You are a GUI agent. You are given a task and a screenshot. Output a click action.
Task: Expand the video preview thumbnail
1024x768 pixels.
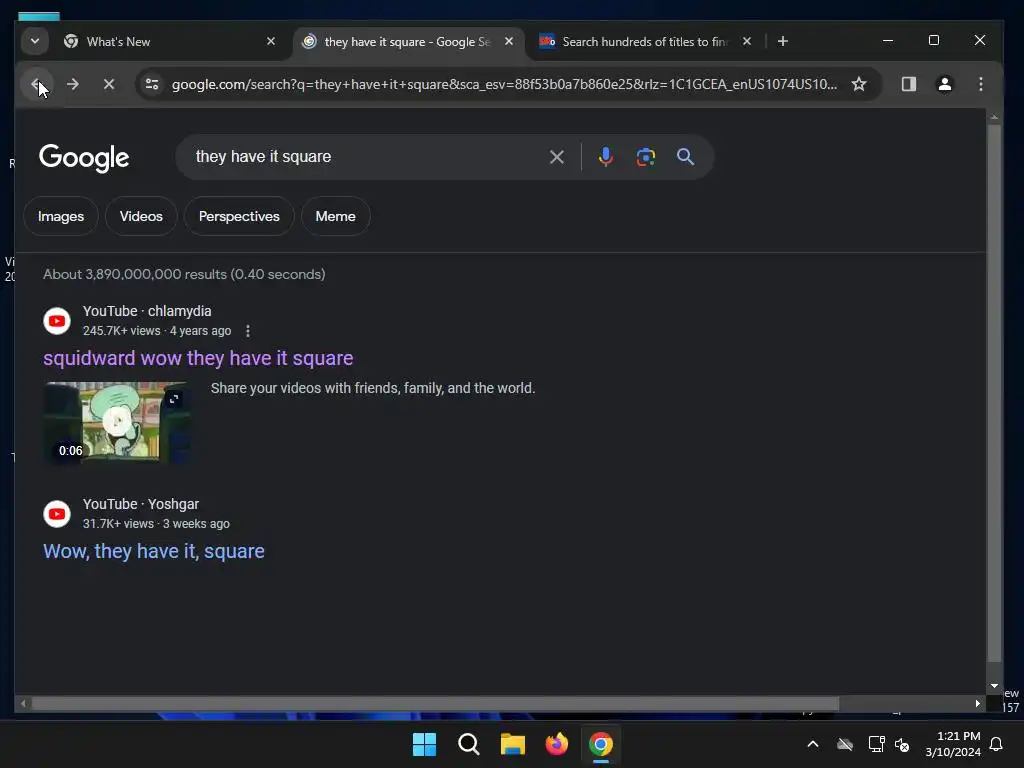174,398
